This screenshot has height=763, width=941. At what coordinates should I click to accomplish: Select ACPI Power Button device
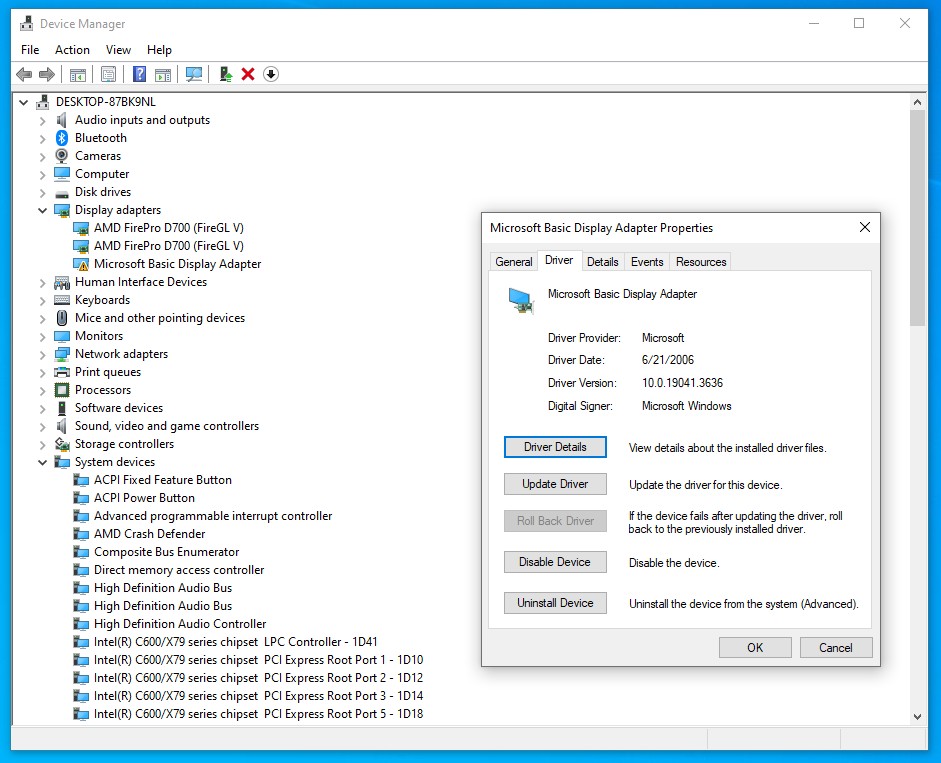tap(144, 498)
